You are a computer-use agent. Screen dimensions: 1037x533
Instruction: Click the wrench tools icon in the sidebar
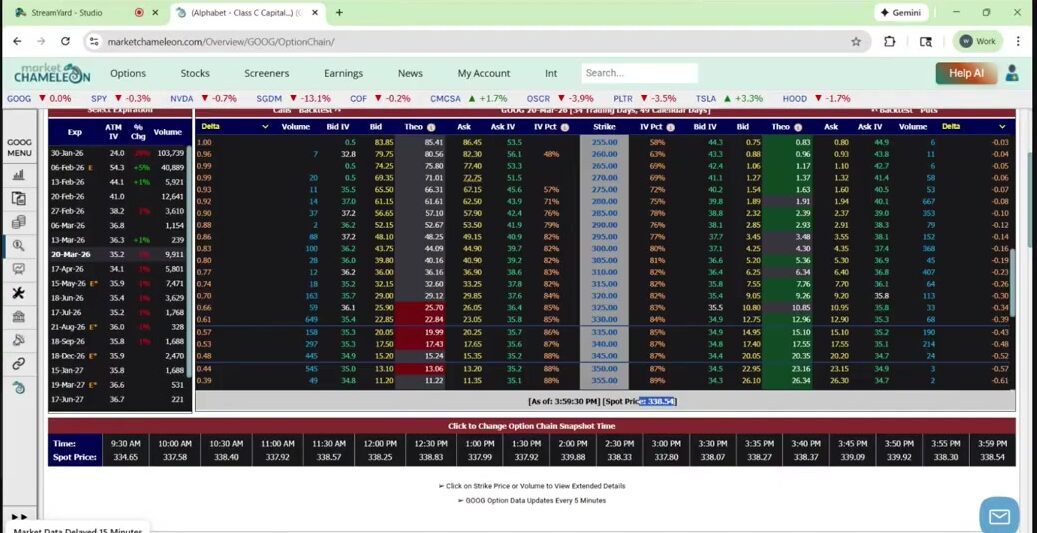pos(19,293)
